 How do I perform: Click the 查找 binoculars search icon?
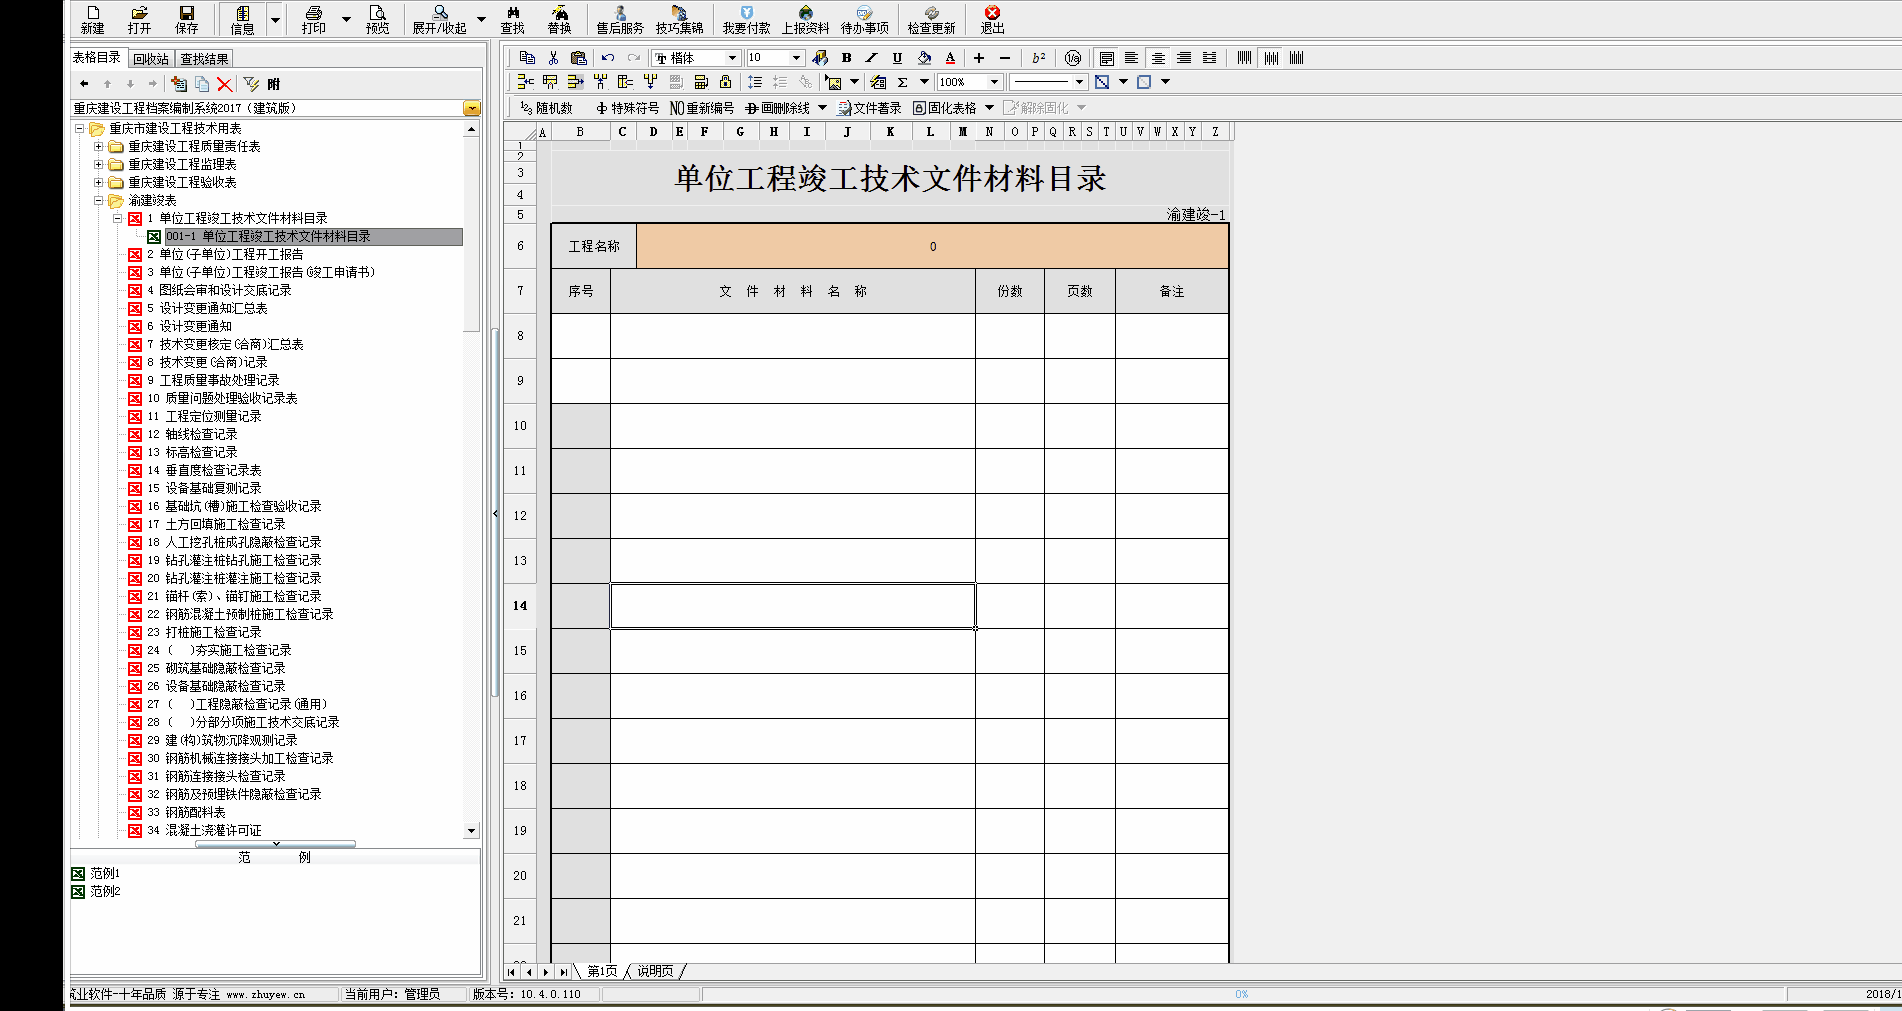pos(512,19)
